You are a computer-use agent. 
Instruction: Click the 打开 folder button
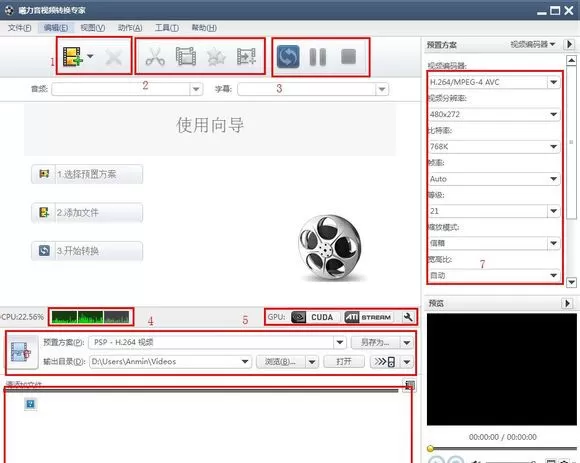pos(344,362)
